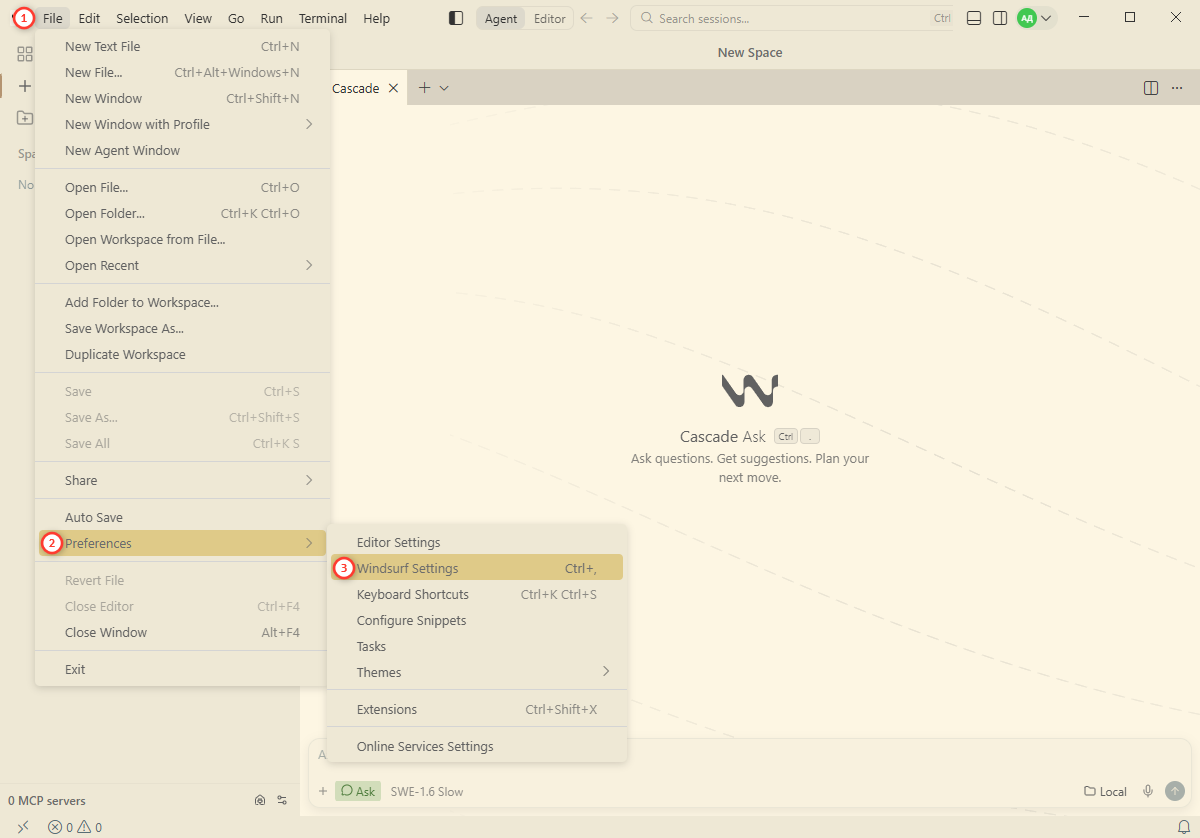Viewport: 1200px width, 838px height.
Task: Choose Close Window
Action: click(182, 632)
